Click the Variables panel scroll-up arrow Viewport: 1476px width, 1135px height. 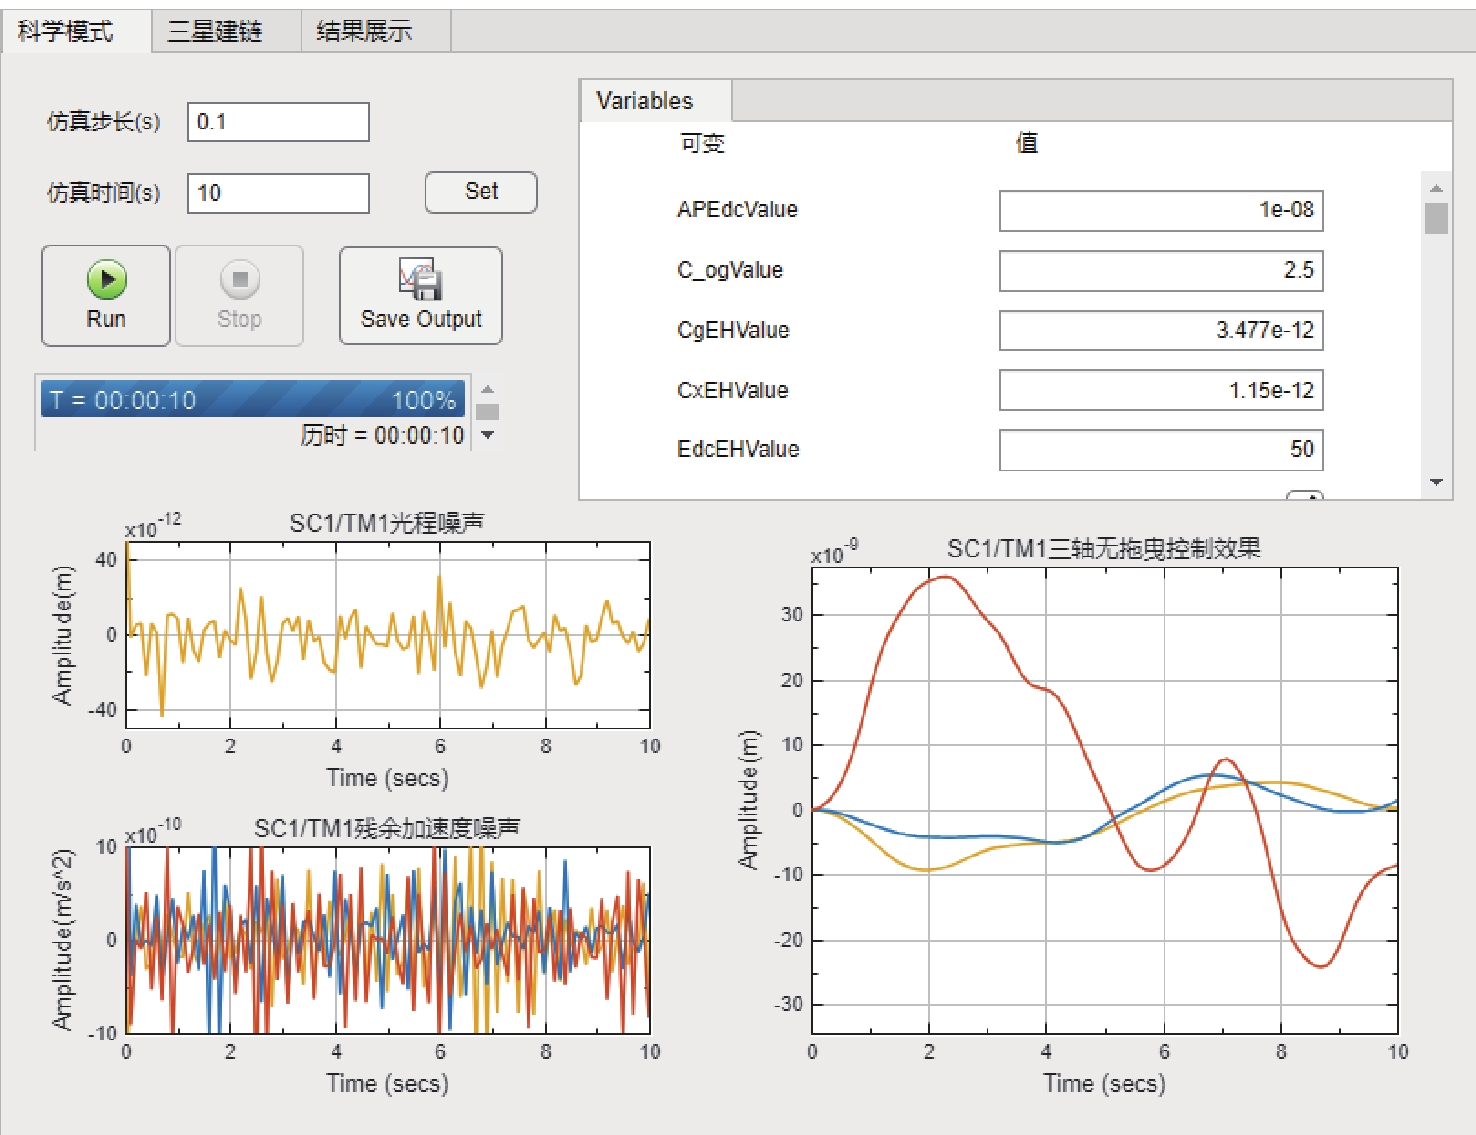click(x=1437, y=188)
